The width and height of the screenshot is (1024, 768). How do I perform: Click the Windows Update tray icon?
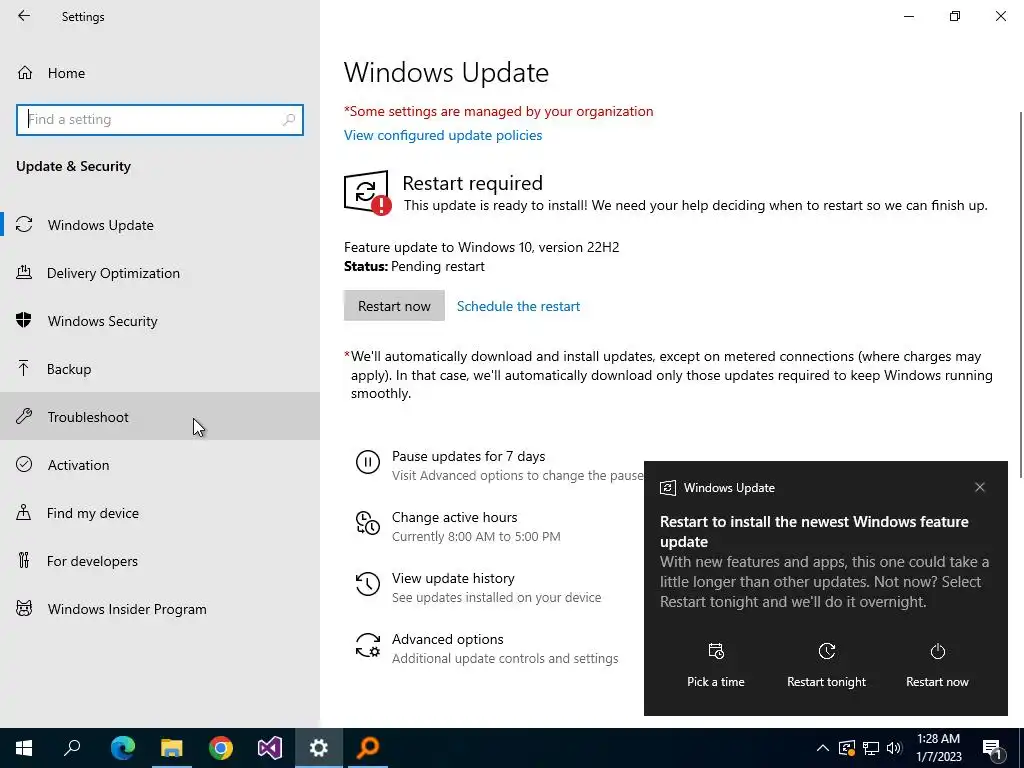pyautogui.click(x=847, y=748)
